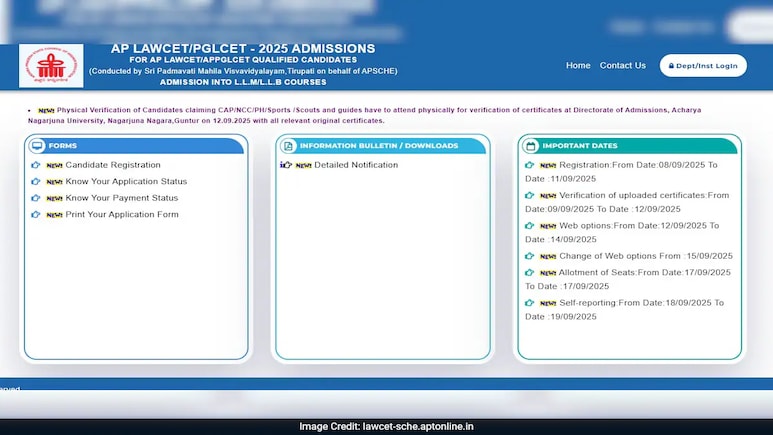Select the Web options From Date 12/09/2025 entry

pos(622,232)
